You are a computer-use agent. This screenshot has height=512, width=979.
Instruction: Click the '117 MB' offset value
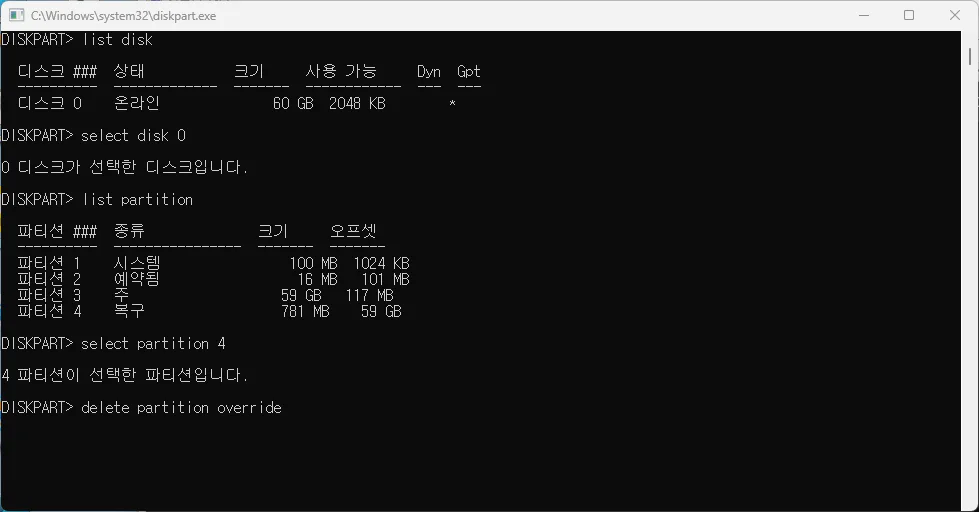click(x=370, y=295)
